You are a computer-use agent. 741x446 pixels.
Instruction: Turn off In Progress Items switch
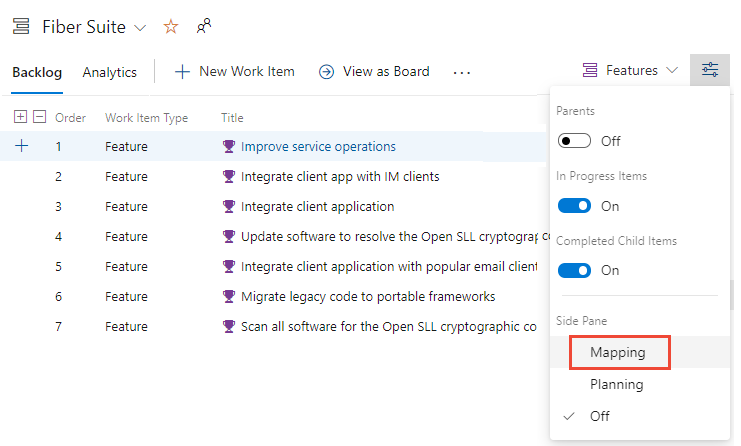(574, 206)
